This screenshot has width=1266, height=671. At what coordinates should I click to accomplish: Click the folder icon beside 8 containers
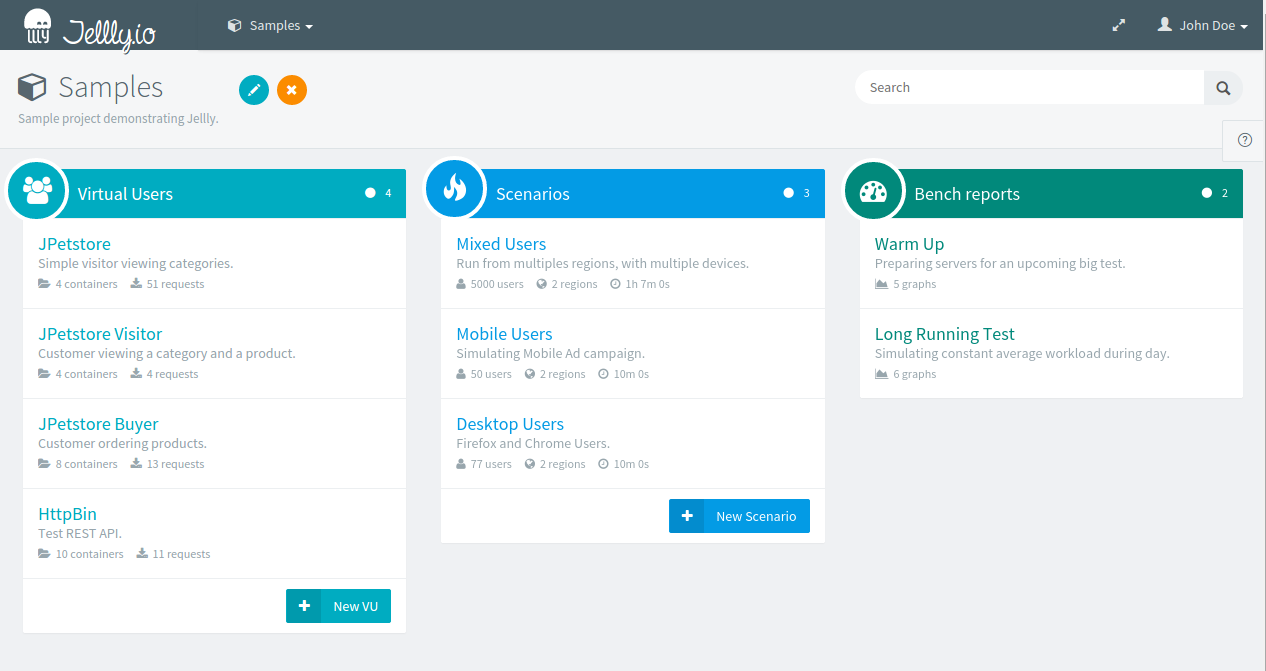click(44, 464)
